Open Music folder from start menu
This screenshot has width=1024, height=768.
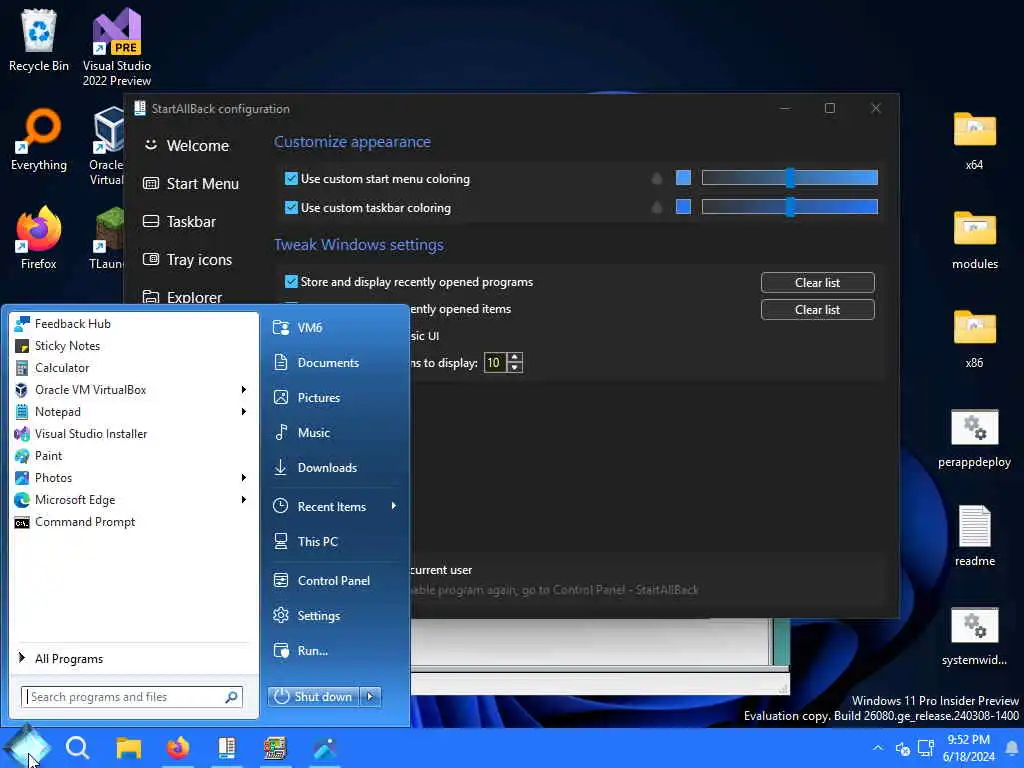(313, 433)
